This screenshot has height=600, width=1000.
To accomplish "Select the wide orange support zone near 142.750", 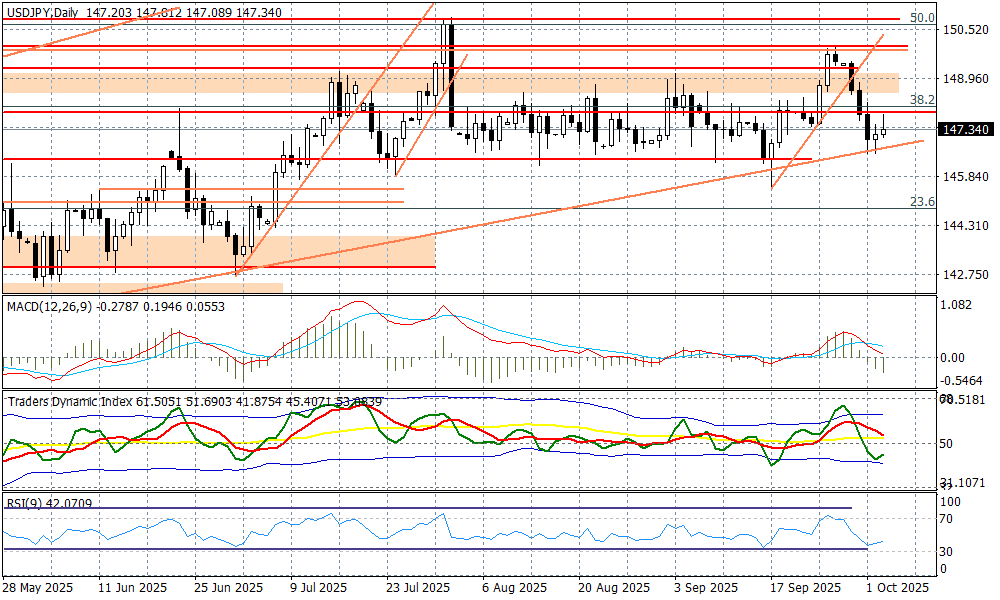I will pos(220,251).
